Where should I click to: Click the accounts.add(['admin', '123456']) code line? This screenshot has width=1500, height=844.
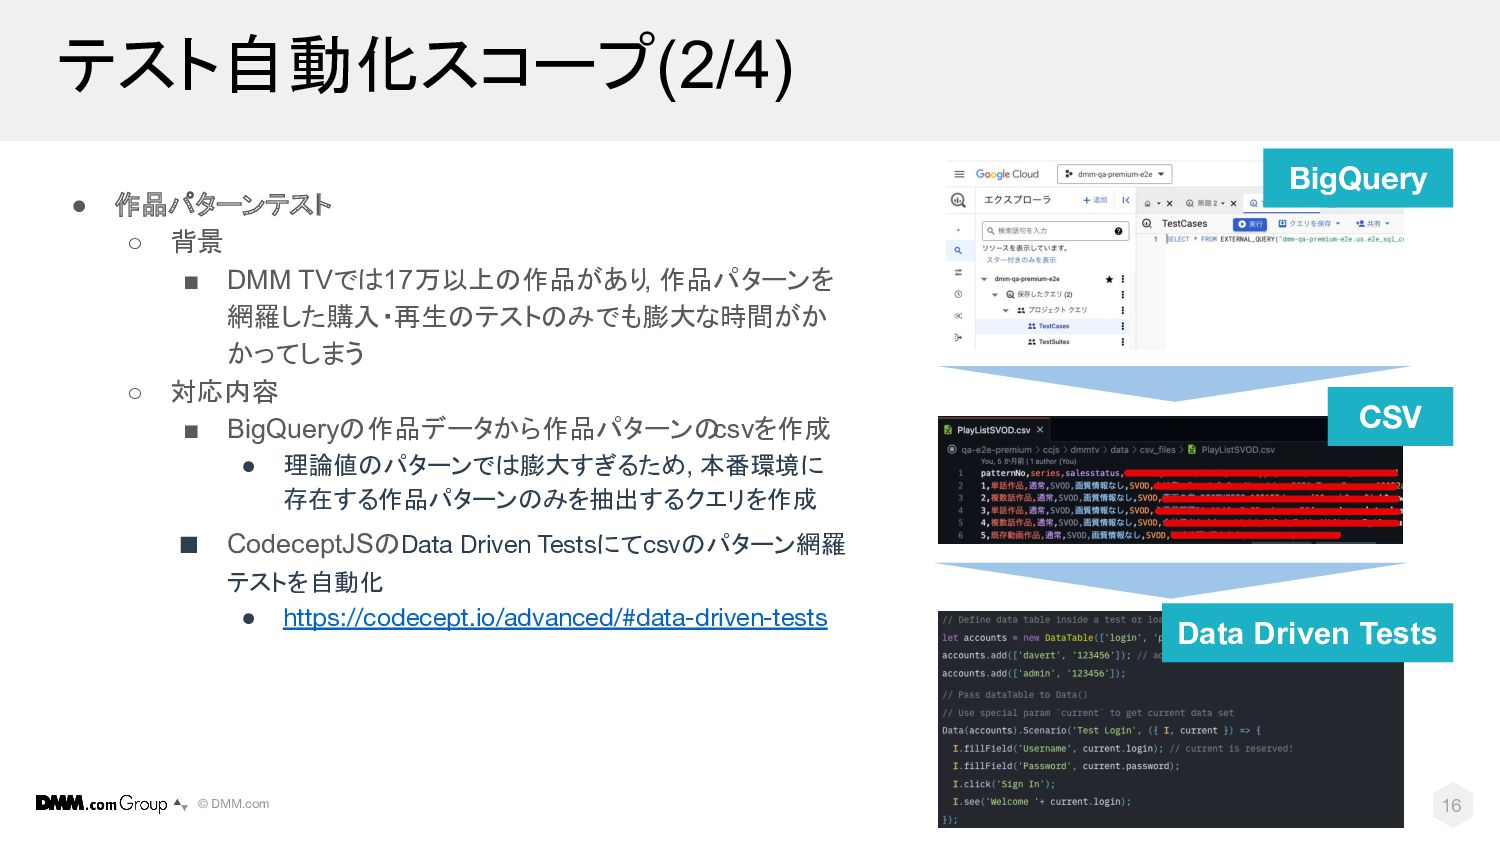[1034, 673]
